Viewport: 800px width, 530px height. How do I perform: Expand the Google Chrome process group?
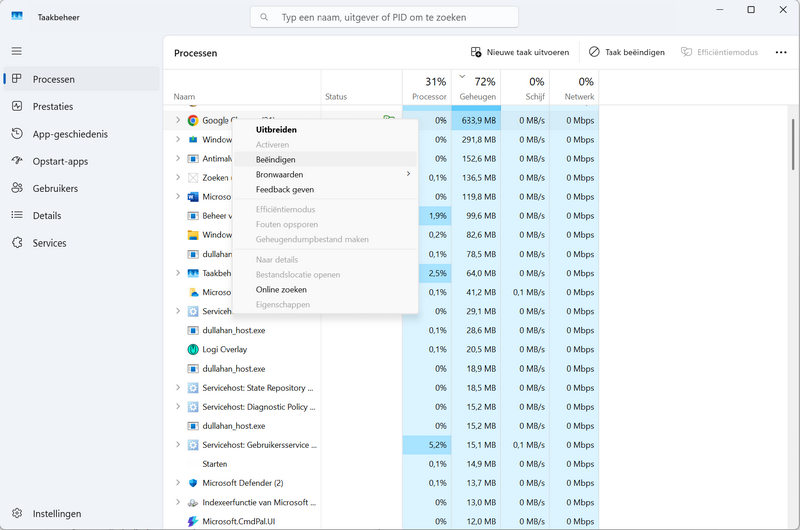178,120
